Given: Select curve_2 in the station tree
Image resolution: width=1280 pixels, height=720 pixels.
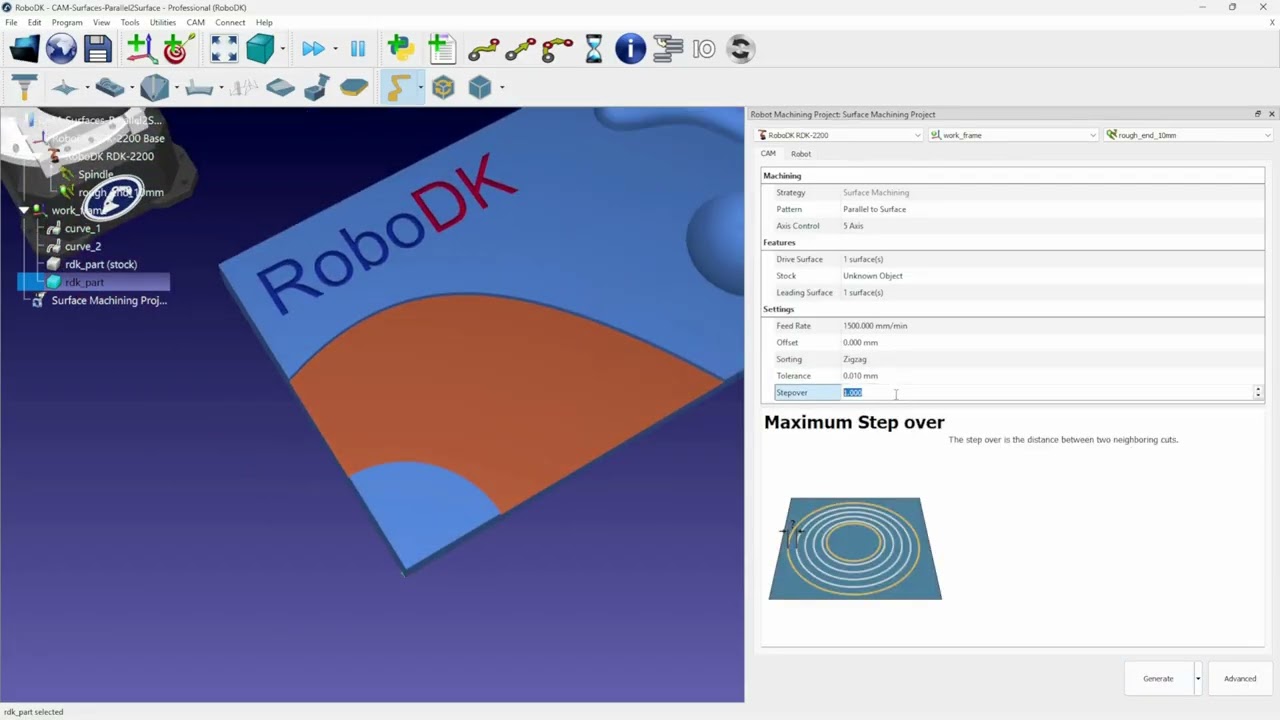Looking at the screenshot, I should point(82,246).
